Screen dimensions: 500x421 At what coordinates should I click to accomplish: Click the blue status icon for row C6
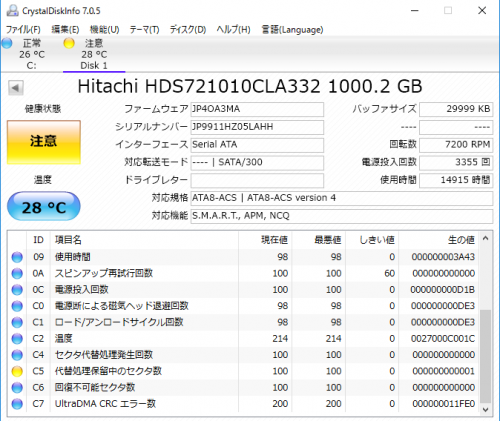click(x=17, y=388)
